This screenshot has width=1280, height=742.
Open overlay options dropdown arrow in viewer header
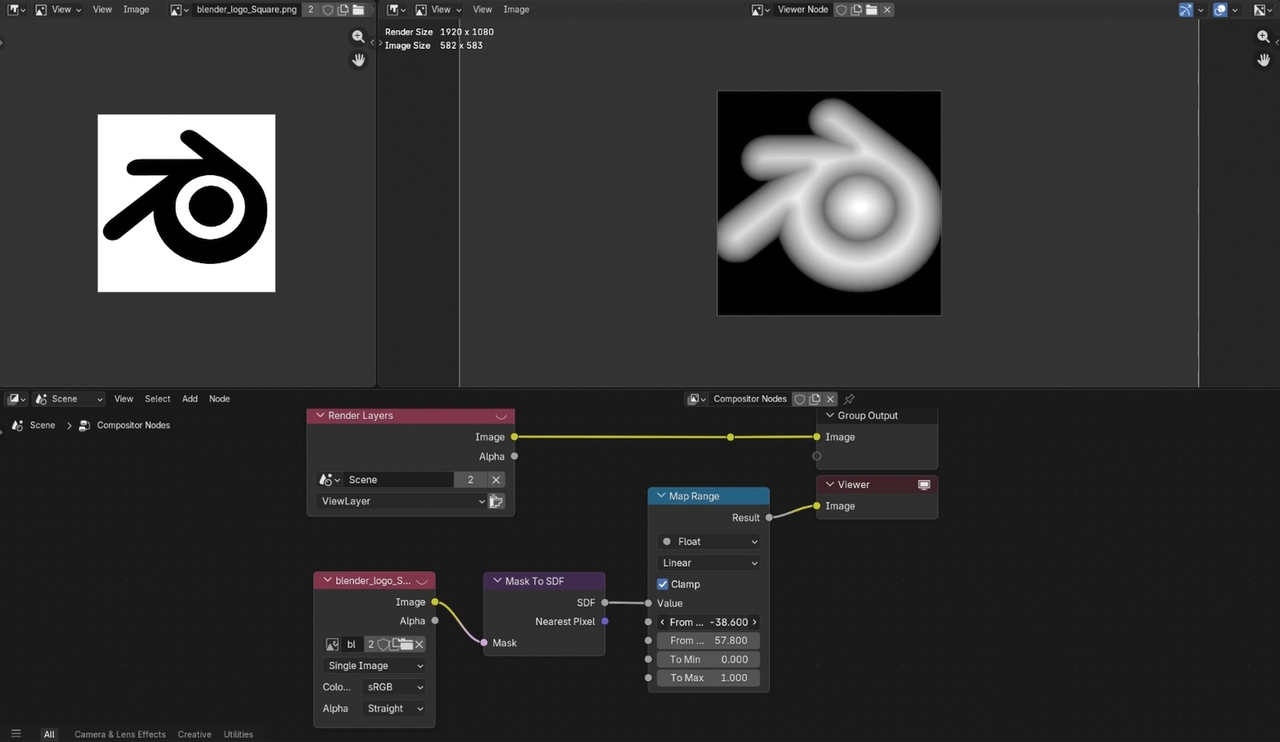(1235, 10)
